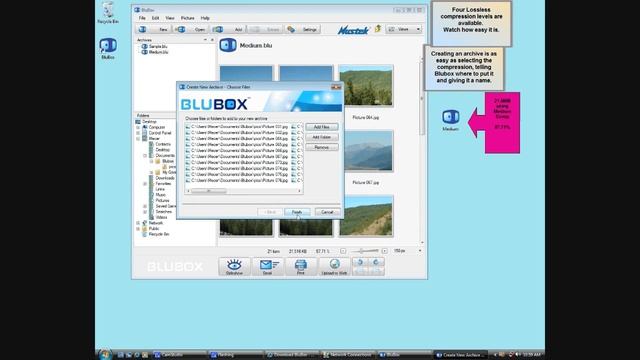Click the Remove button in dialog
Image resolution: width=640 pixels, height=360 pixels.
tap(322, 147)
